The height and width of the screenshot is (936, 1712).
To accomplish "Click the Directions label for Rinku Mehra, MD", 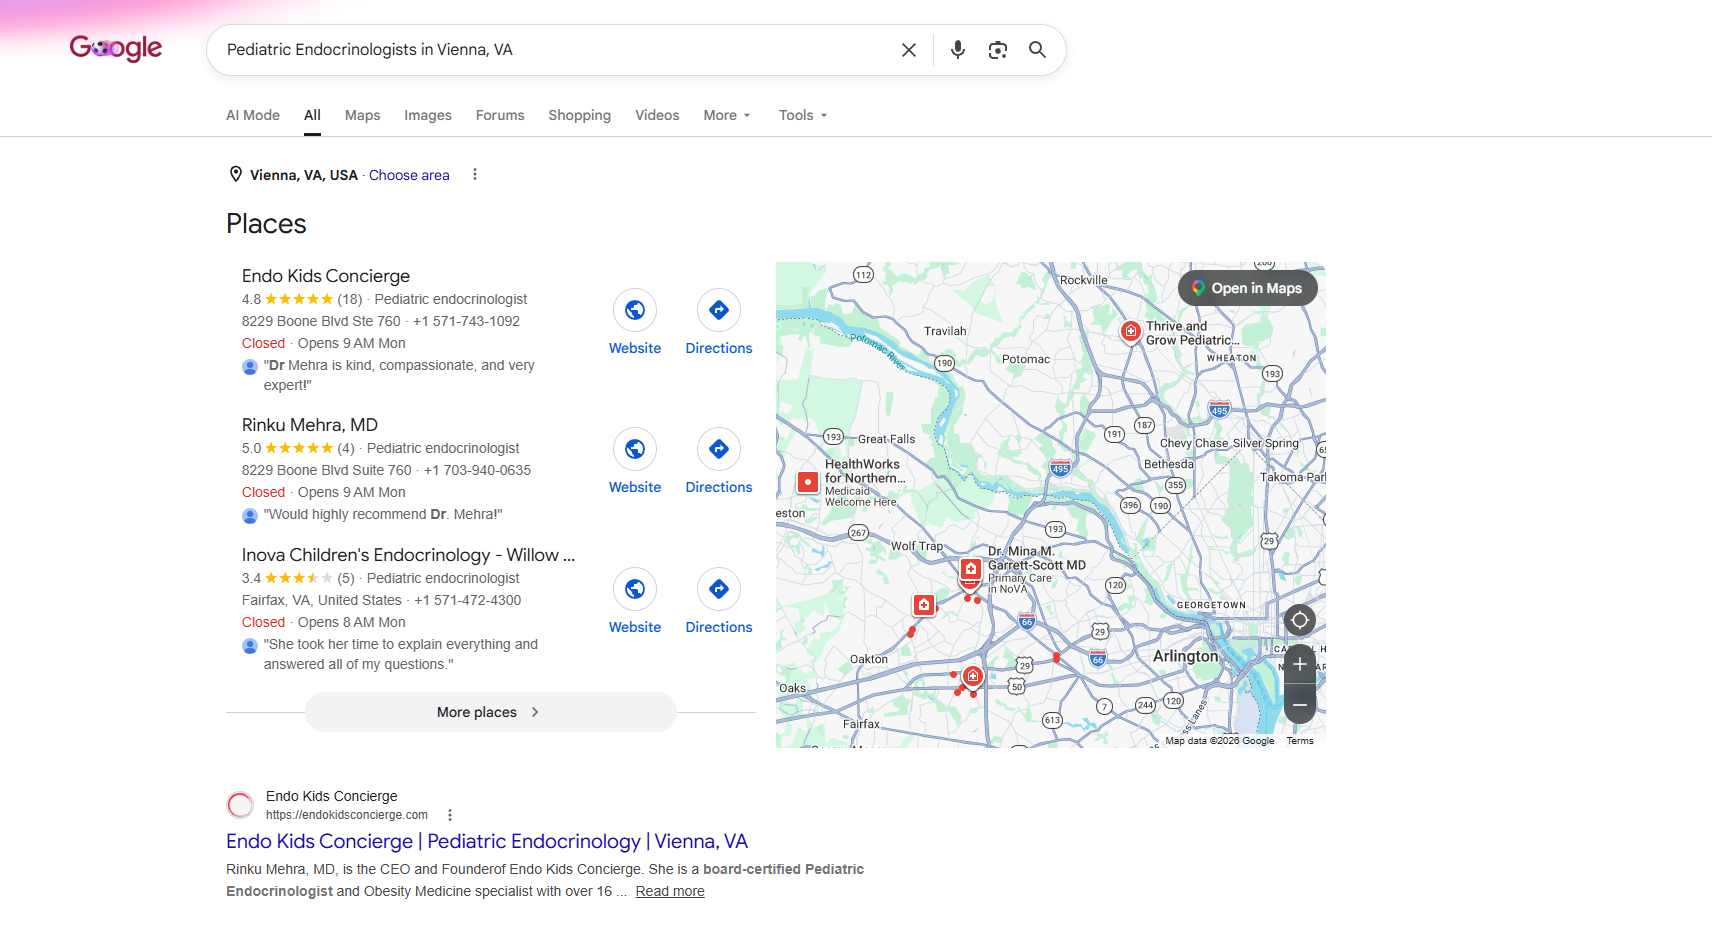I will coord(719,487).
